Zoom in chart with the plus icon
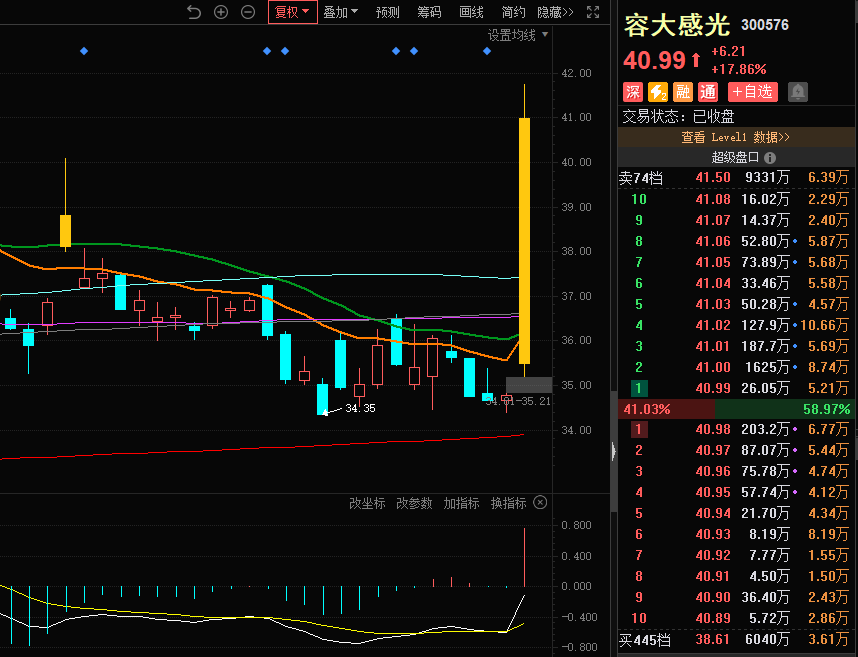Image resolution: width=858 pixels, height=657 pixels. pos(221,12)
